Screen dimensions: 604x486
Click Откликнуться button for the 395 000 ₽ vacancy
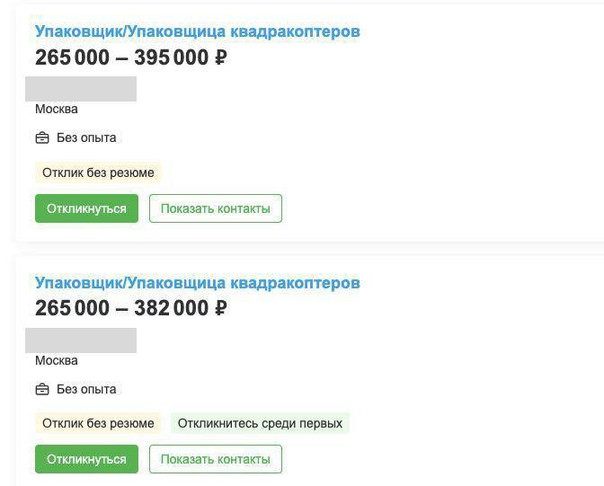(x=87, y=208)
